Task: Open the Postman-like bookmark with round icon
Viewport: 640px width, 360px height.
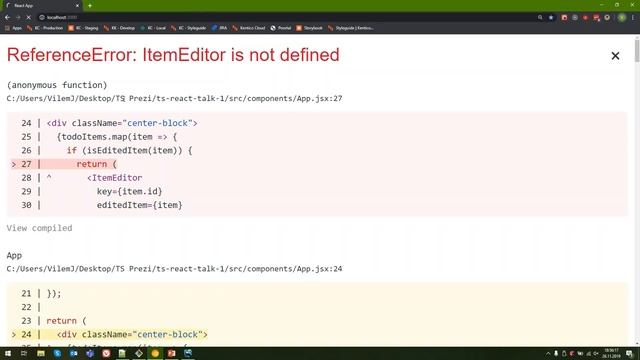Action: [281, 28]
